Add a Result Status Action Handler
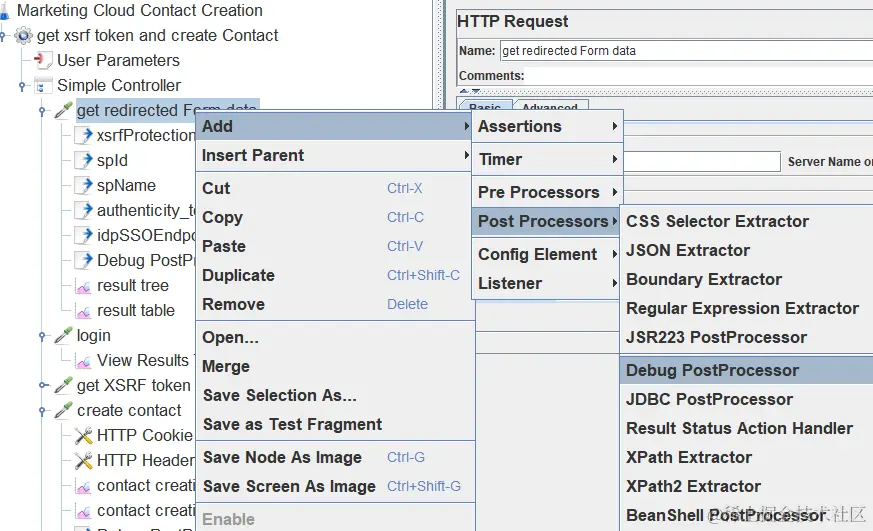The height and width of the screenshot is (531, 873). (747, 428)
